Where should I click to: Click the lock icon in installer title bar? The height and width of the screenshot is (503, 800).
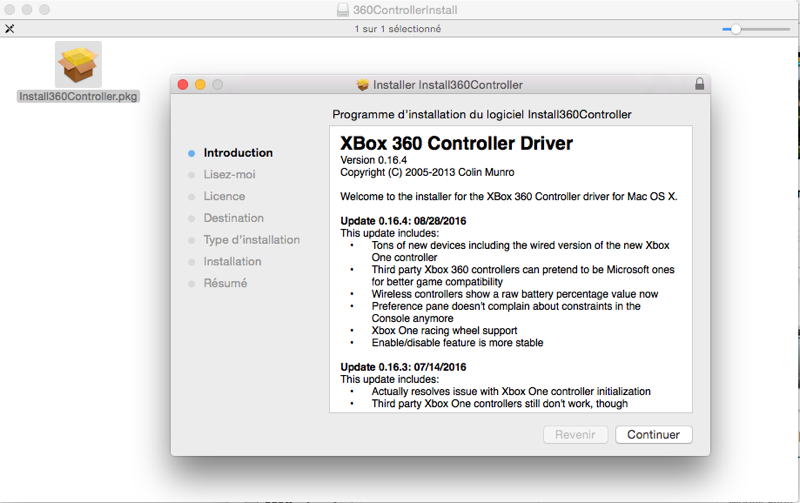point(699,84)
